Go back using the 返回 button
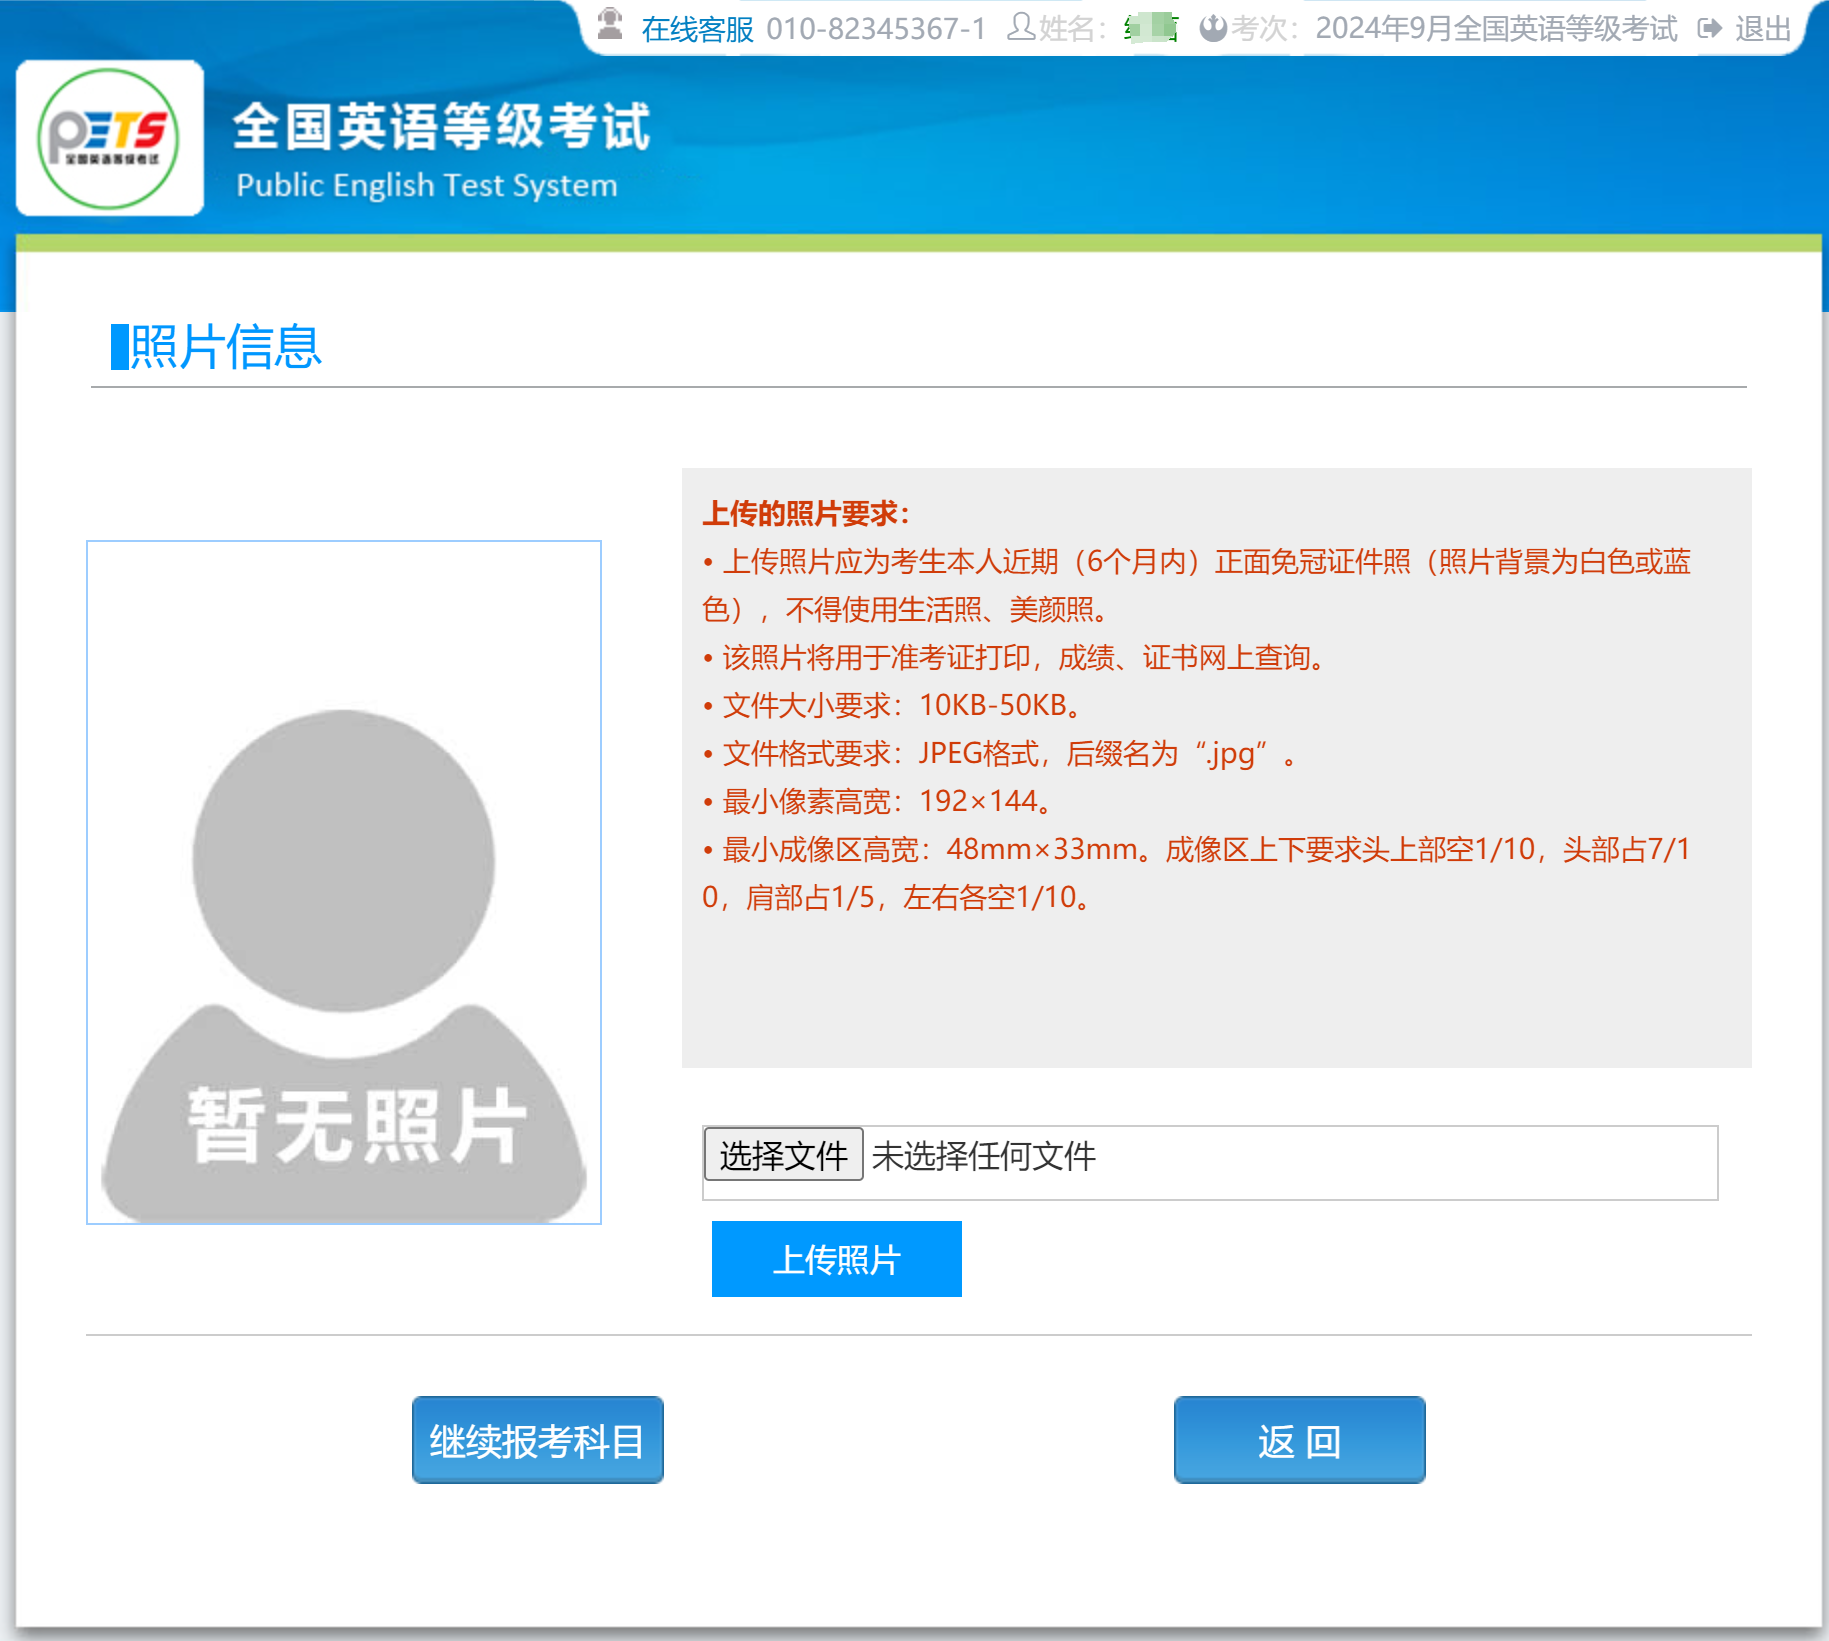The image size is (1829, 1641). pyautogui.click(x=1299, y=1440)
